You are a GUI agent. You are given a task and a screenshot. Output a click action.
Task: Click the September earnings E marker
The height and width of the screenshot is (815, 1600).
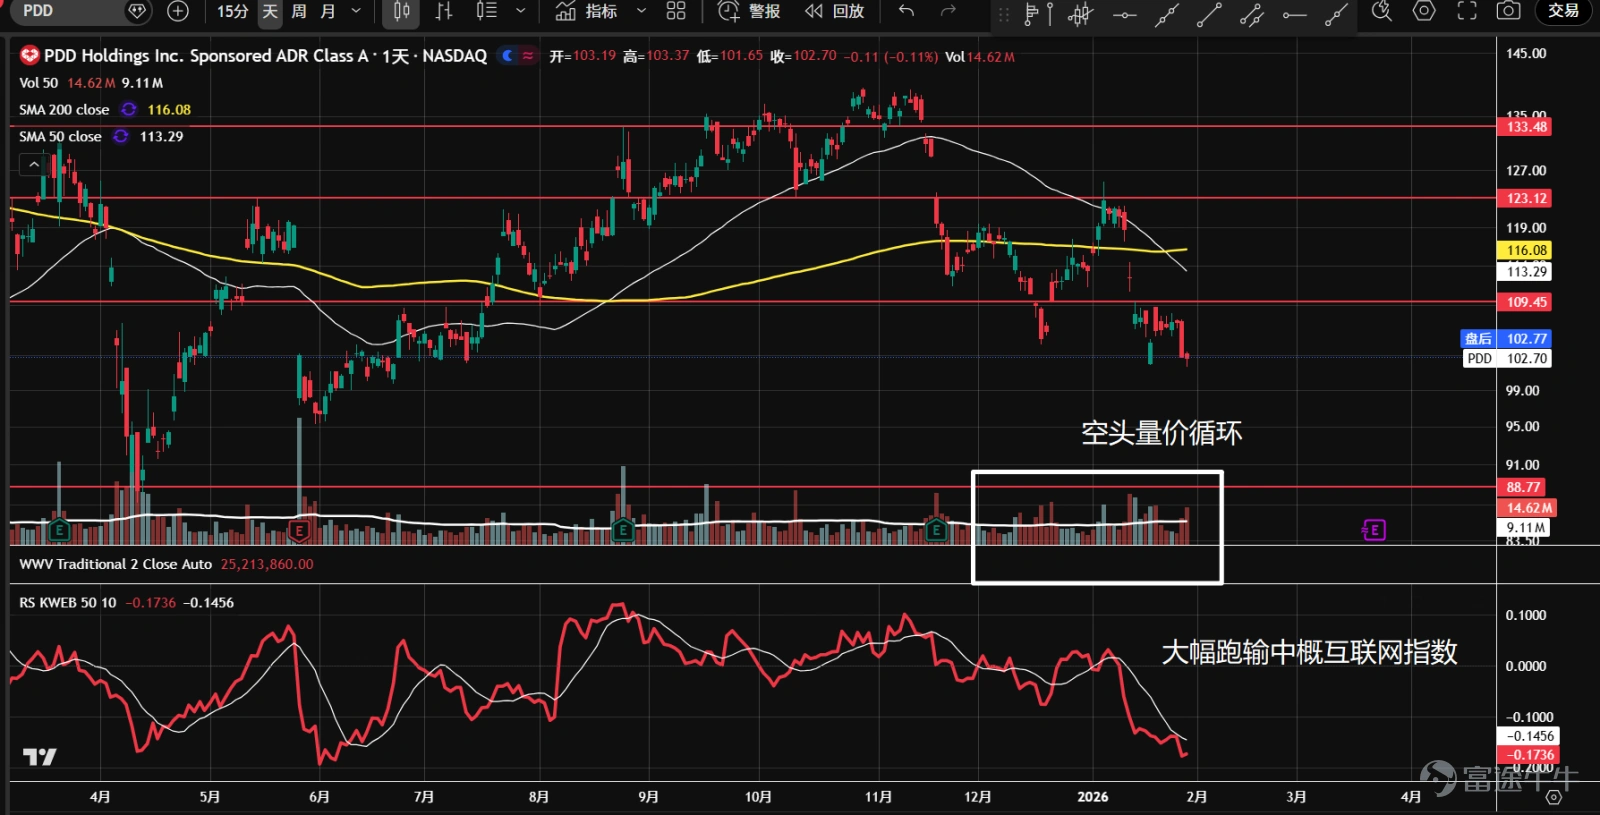tap(623, 530)
